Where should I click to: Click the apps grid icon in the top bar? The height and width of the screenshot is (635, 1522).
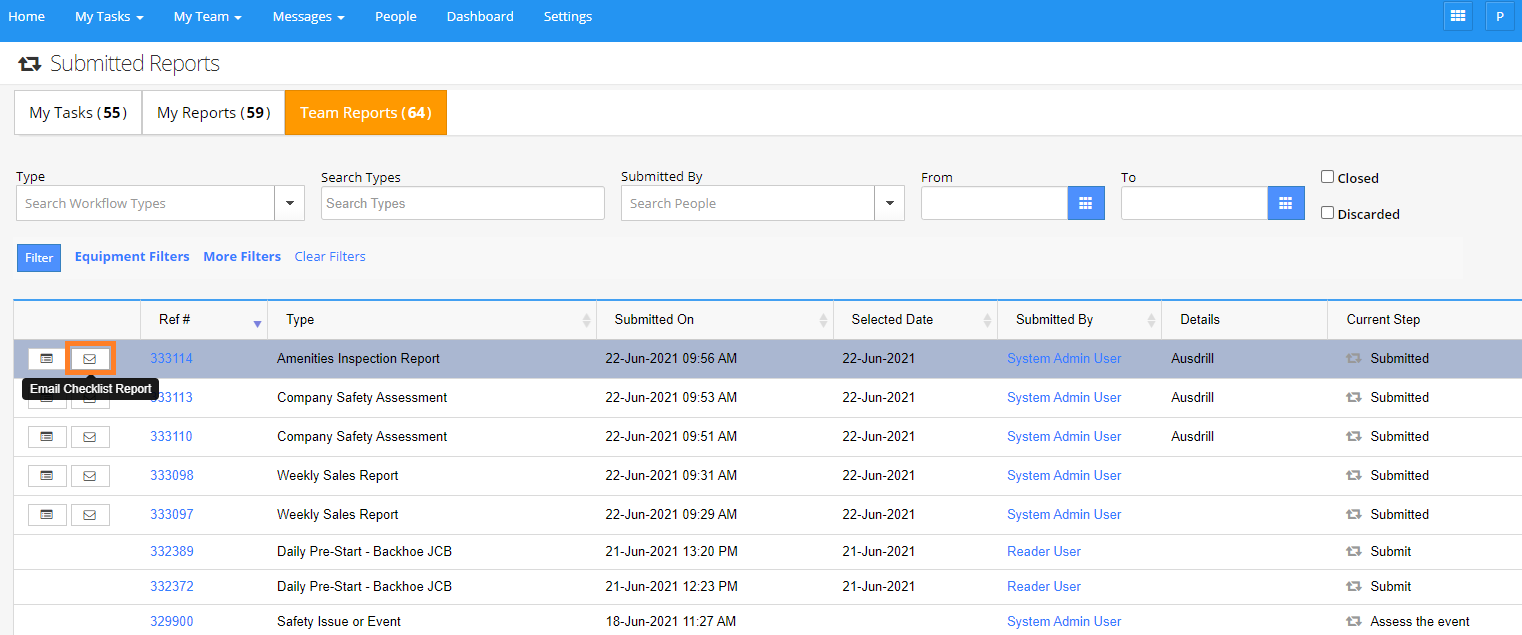1457,16
